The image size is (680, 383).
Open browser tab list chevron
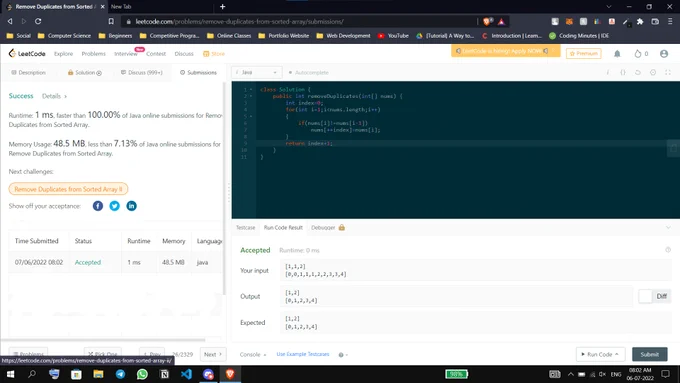609,7
